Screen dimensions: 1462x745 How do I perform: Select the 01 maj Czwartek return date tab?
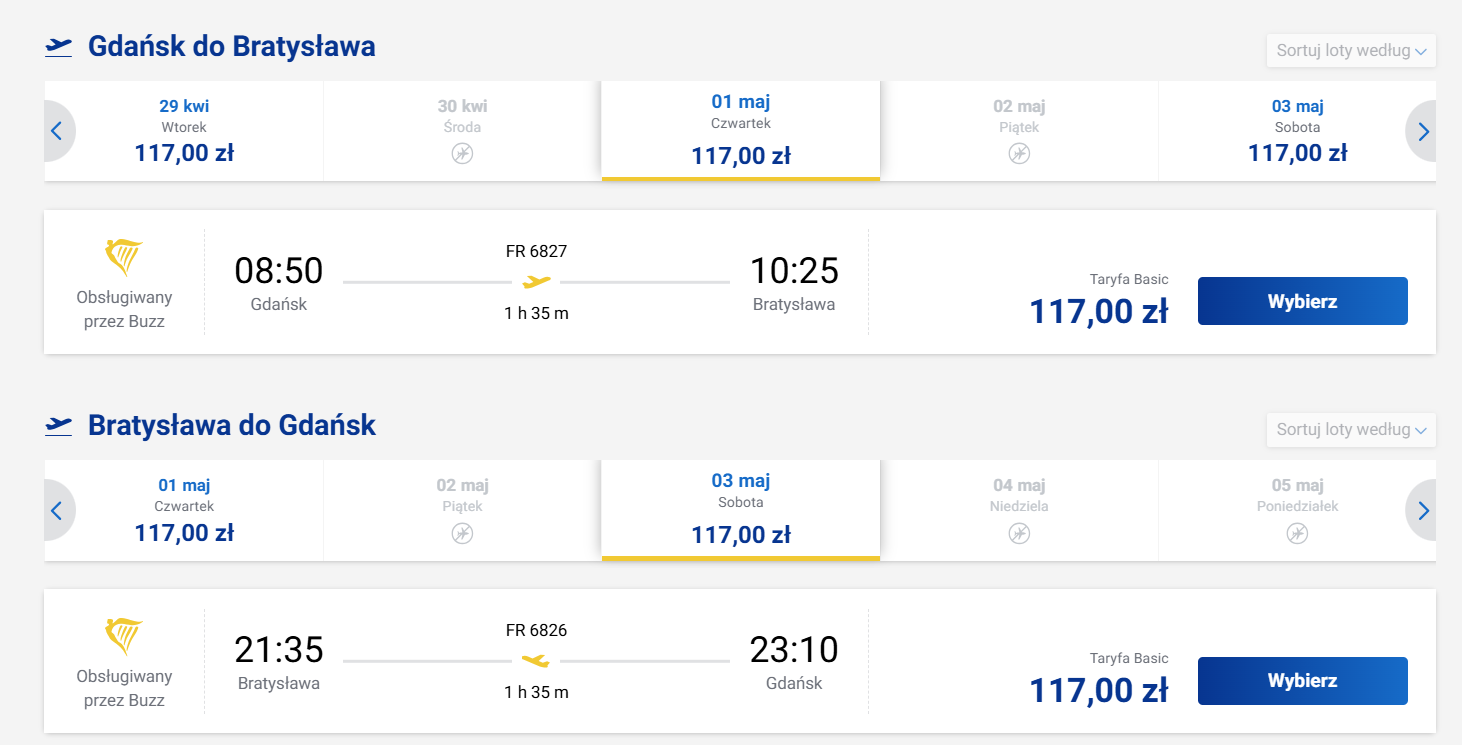point(184,510)
